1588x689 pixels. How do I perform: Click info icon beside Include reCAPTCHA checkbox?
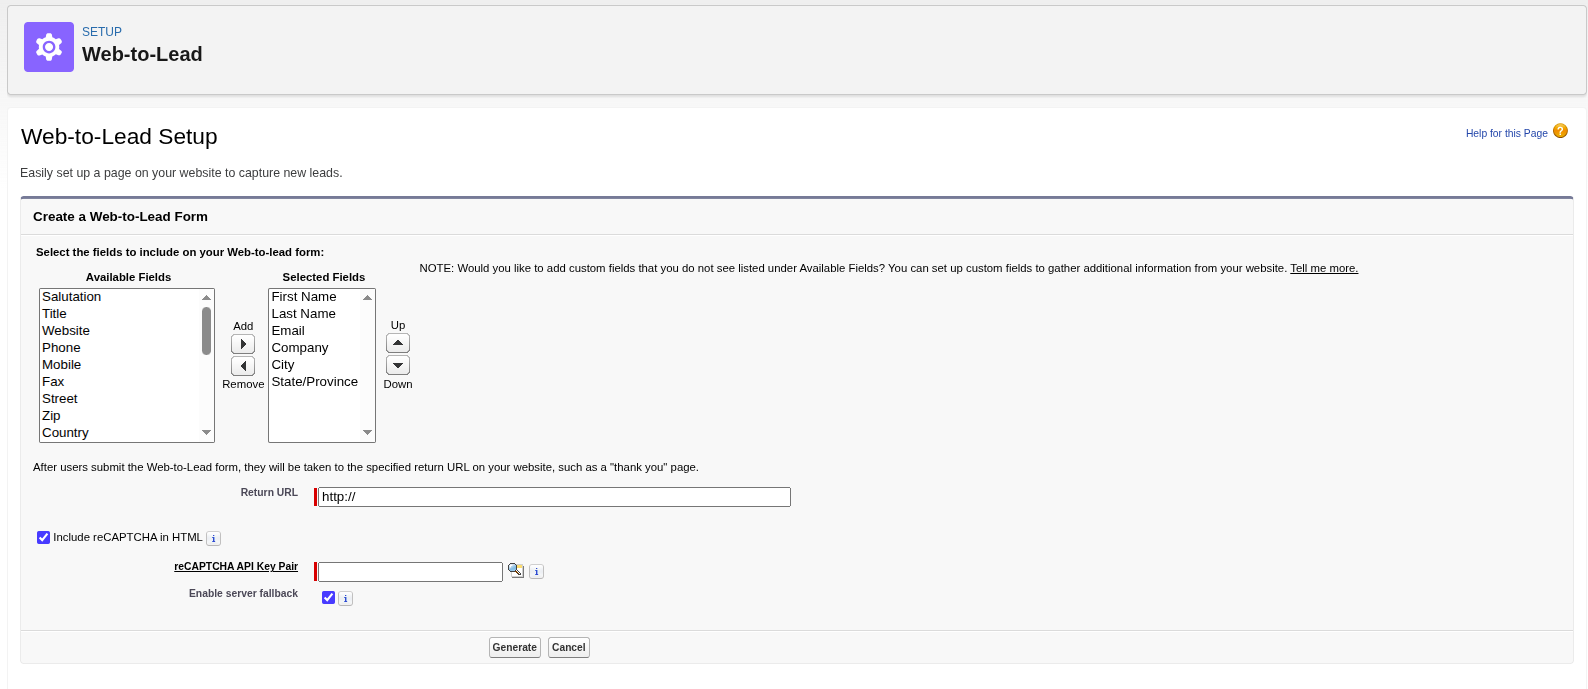click(213, 538)
